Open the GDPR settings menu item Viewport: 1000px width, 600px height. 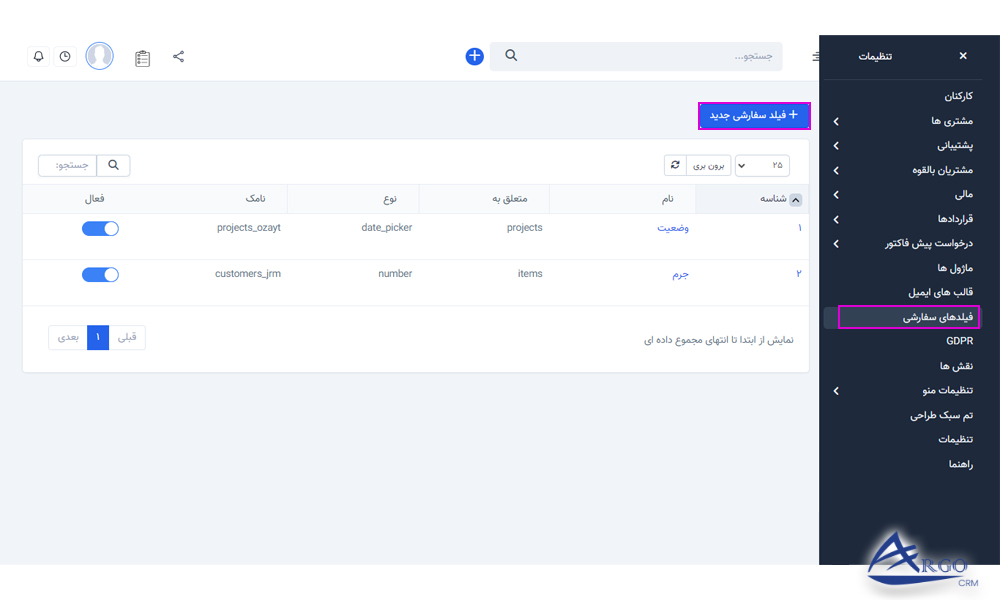958,341
